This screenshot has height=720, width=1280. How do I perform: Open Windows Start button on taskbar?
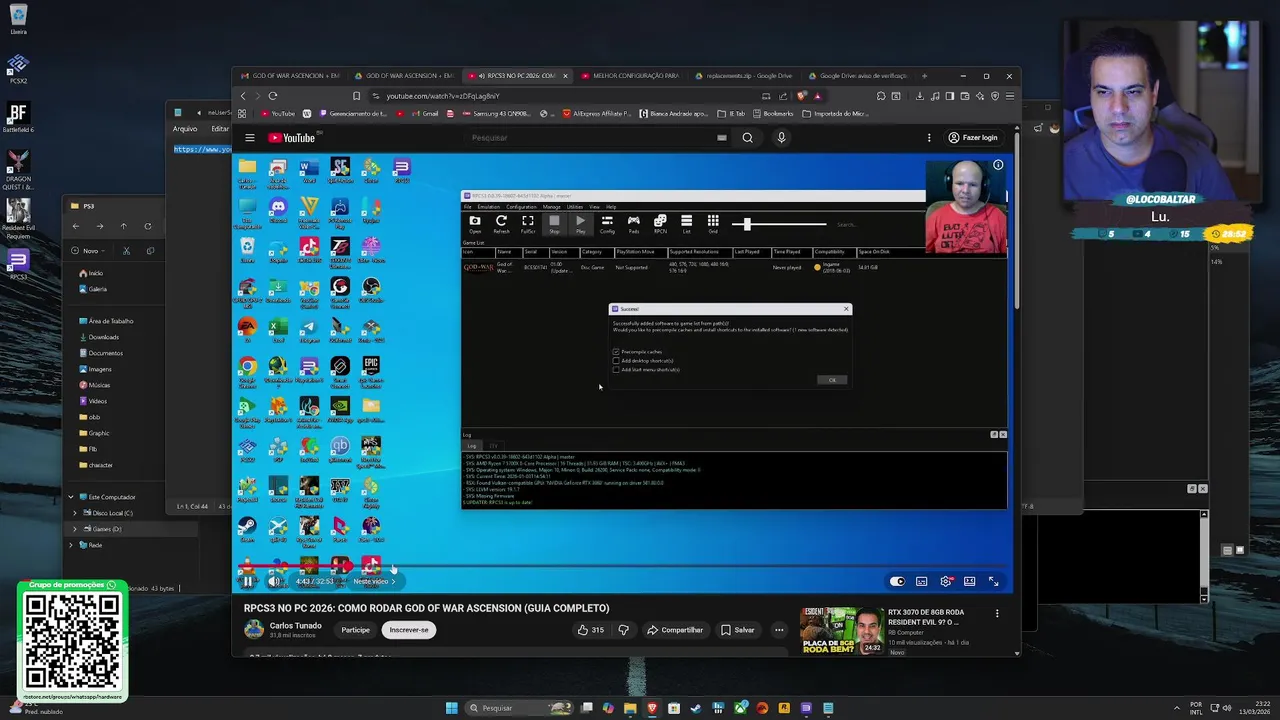[451, 708]
